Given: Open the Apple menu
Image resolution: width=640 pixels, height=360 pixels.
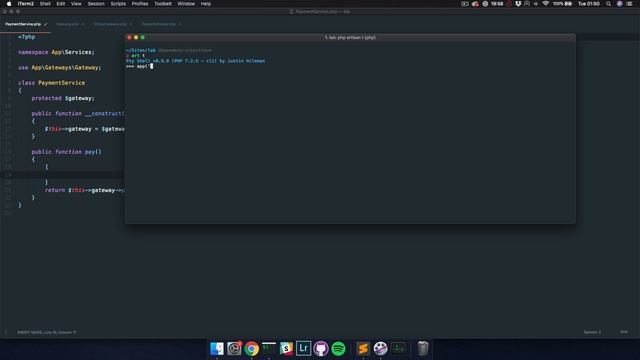Looking at the screenshot, I should tap(9, 4).
